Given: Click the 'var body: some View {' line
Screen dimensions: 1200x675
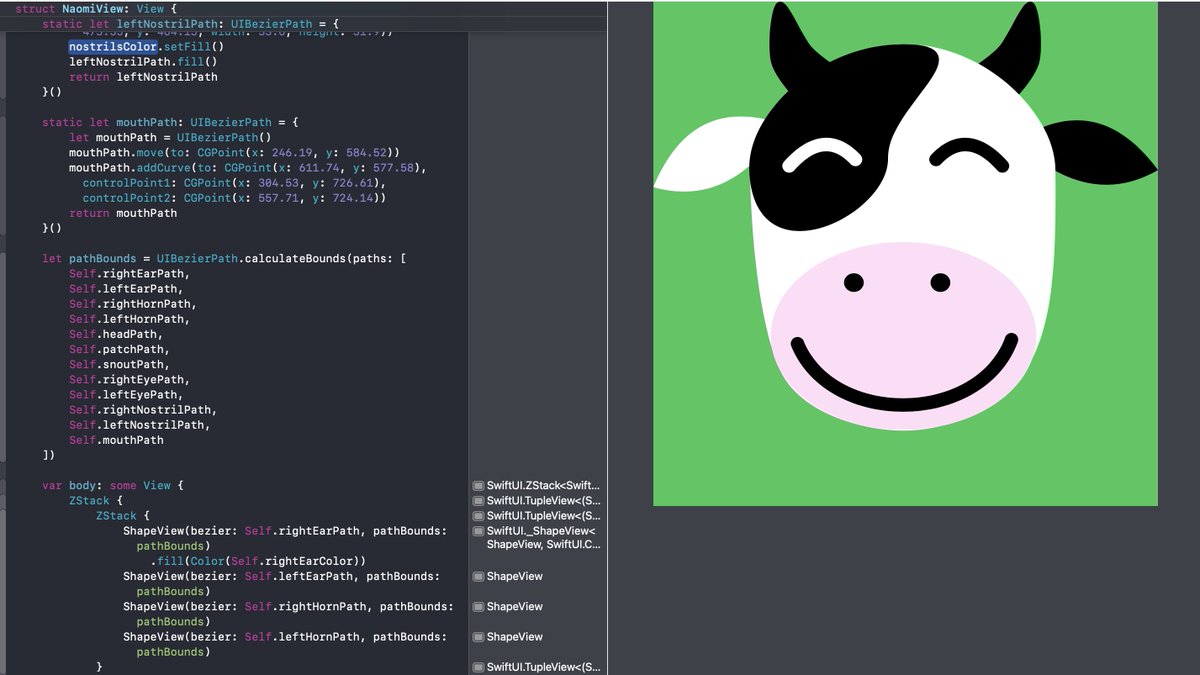Looking at the screenshot, I should pos(113,486).
